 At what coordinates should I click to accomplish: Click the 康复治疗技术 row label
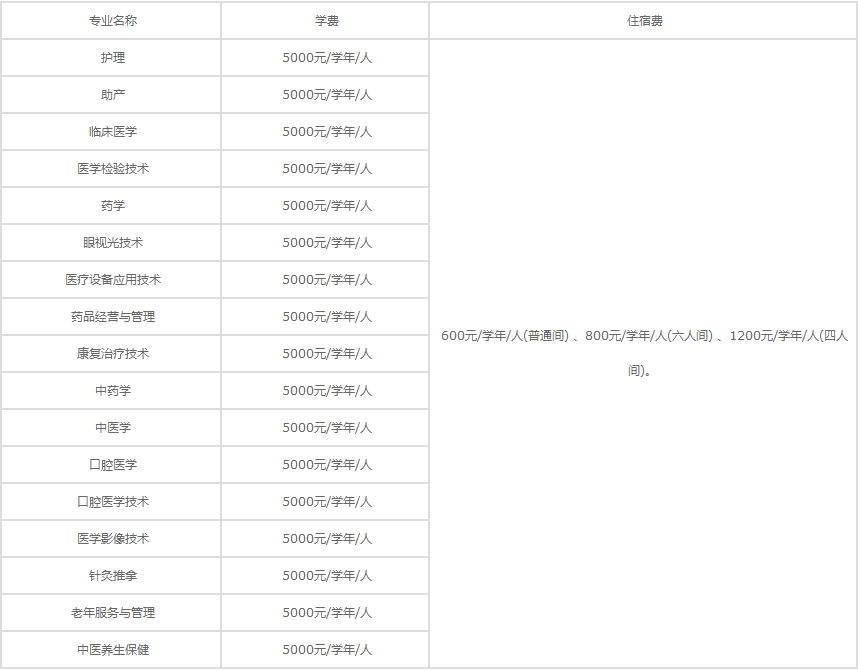click(x=110, y=353)
